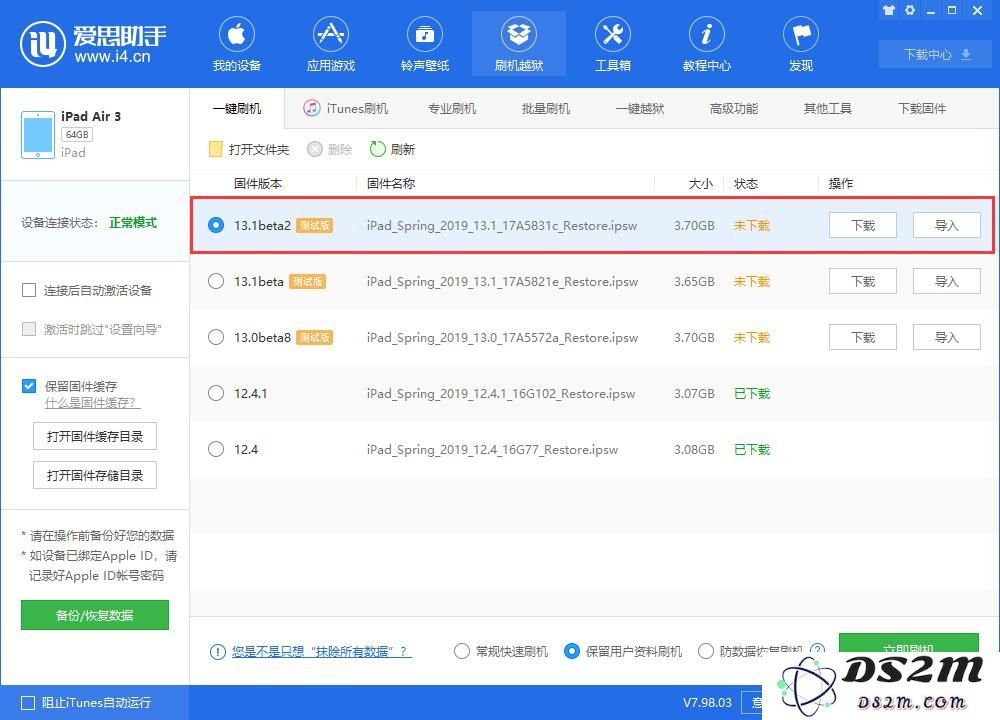The width and height of the screenshot is (1000, 720).
Task: Click 固件名称 column header
Action: coord(391,184)
